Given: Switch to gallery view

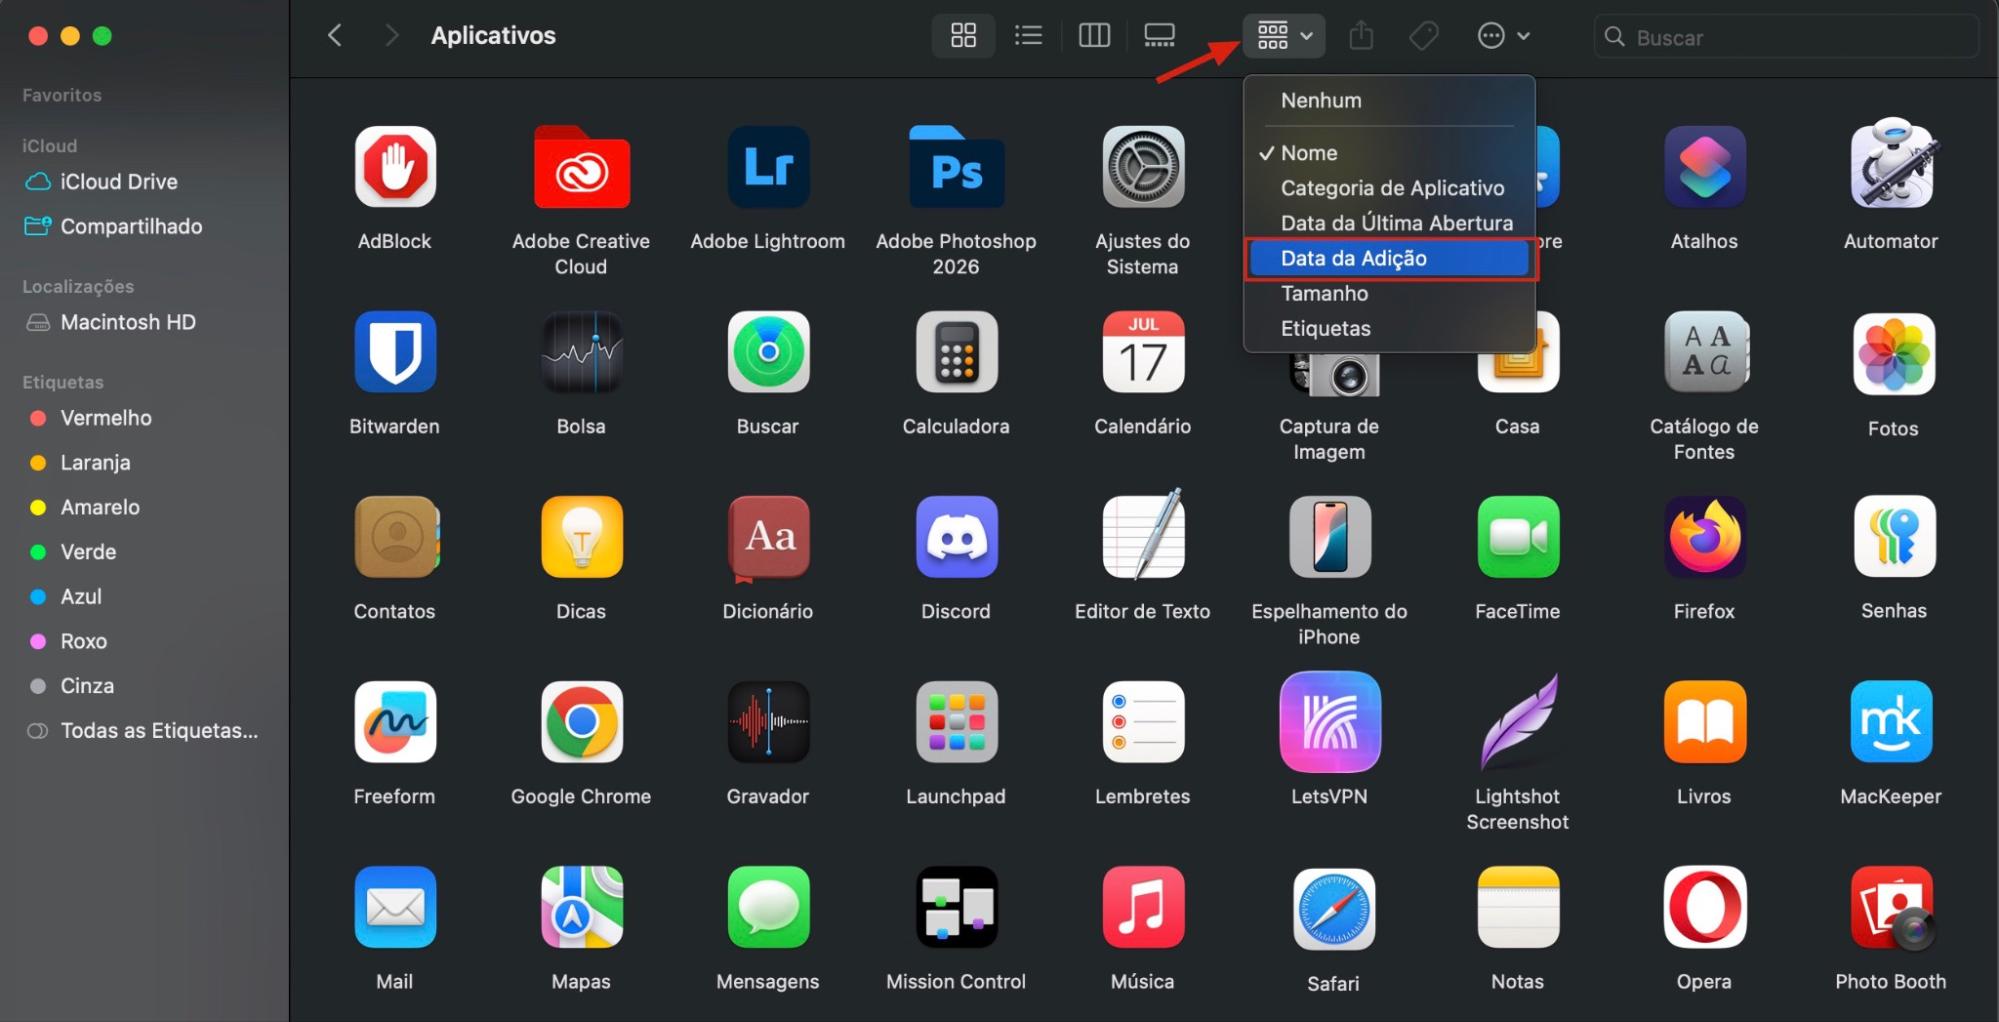Looking at the screenshot, I should (x=1159, y=36).
